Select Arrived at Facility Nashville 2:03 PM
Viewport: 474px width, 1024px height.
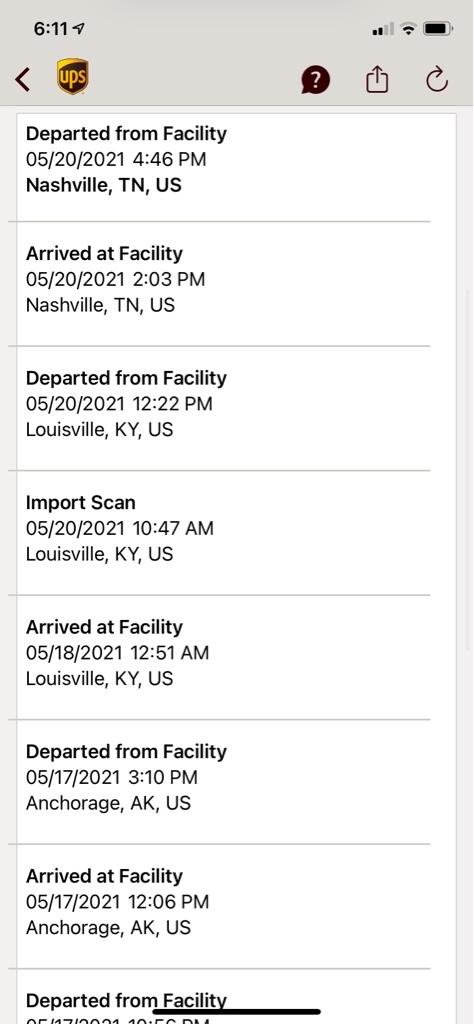click(x=223, y=284)
